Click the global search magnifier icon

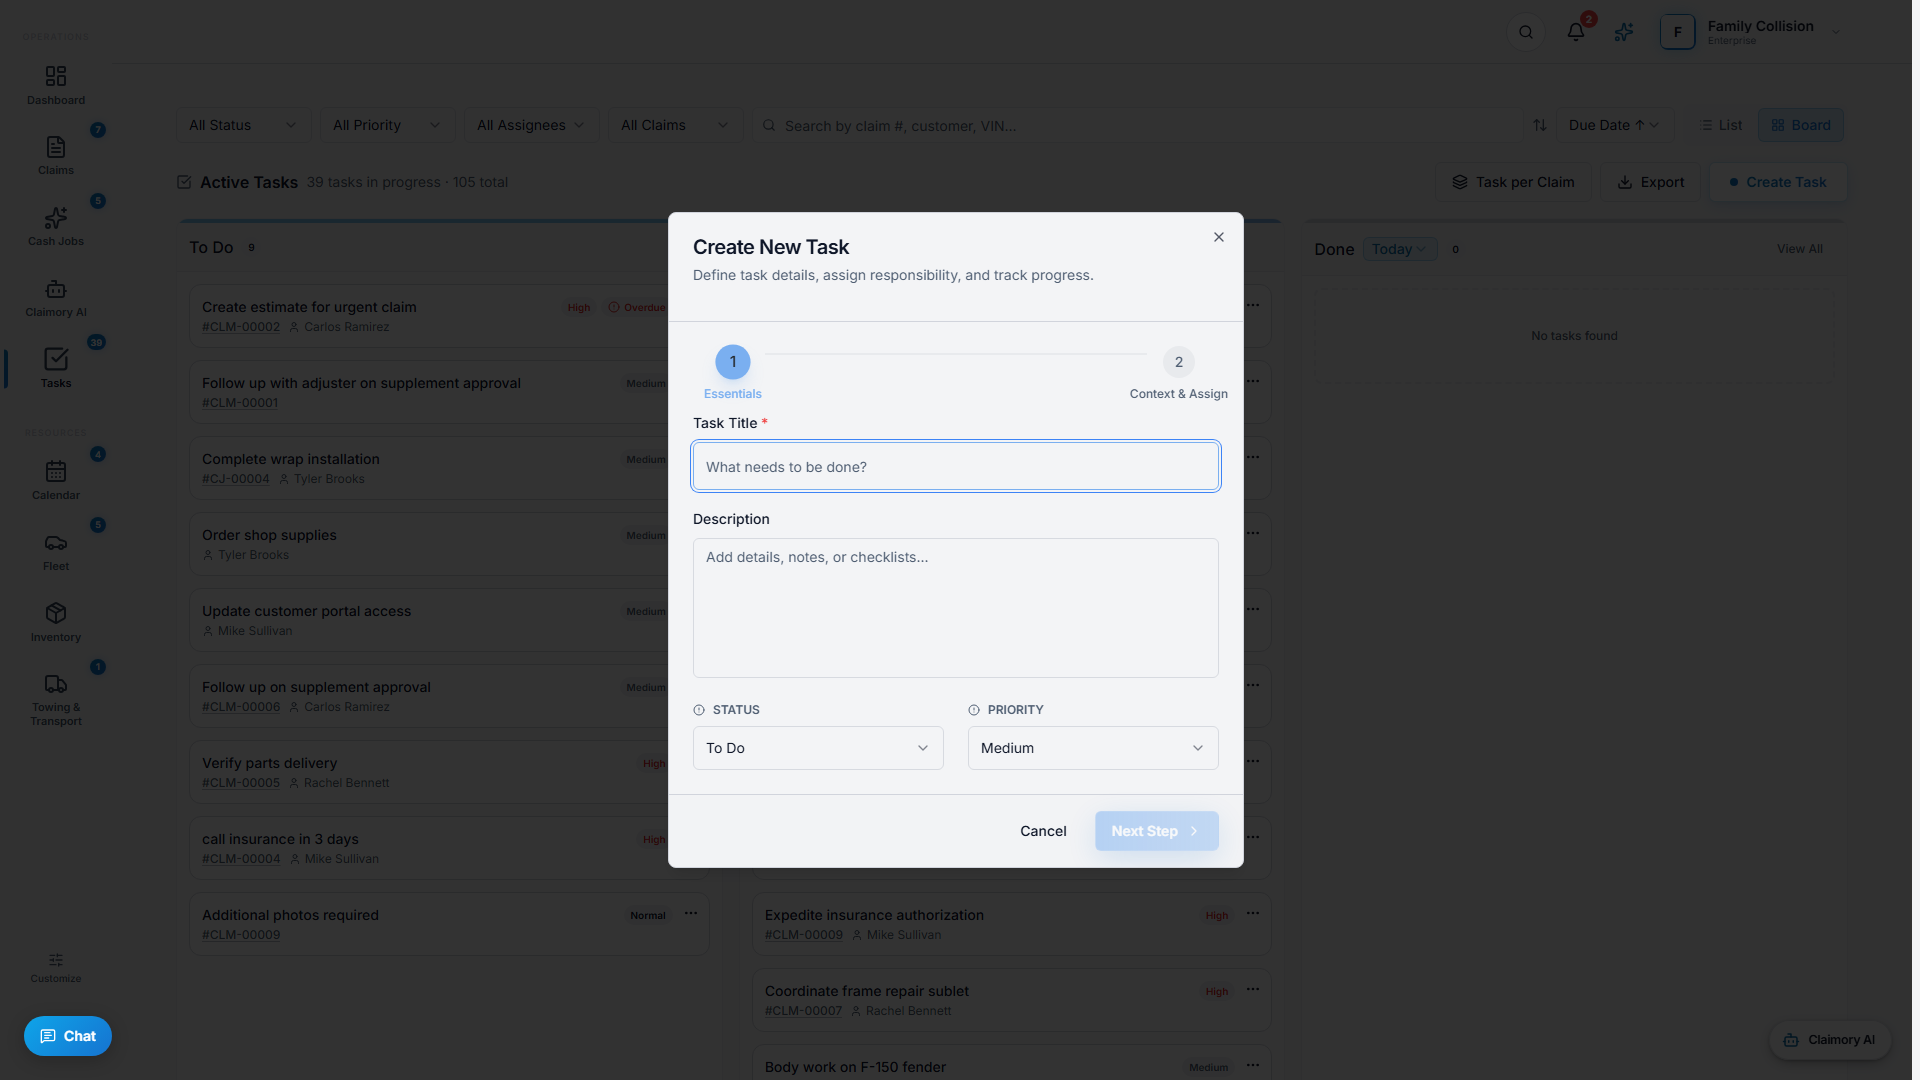pyautogui.click(x=1525, y=32)
